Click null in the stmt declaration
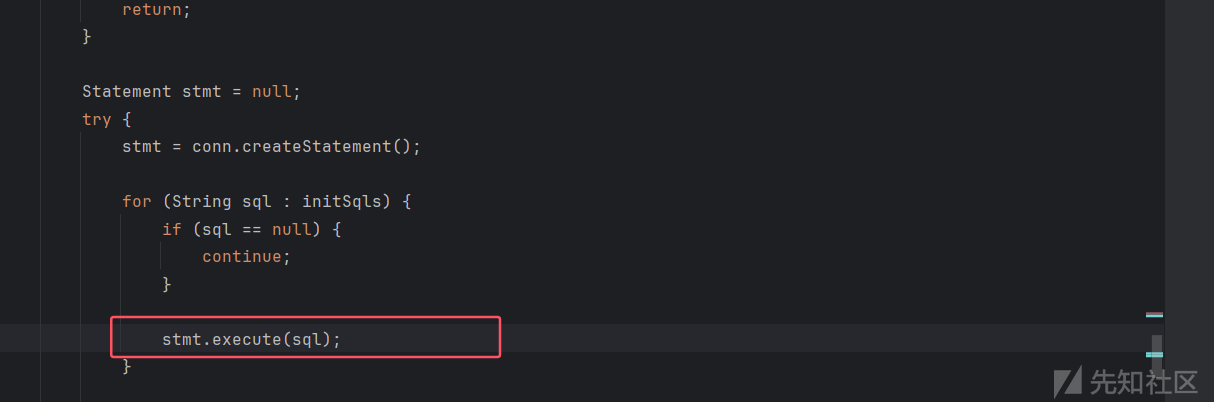The width and height of the screenshot is (1214, 402). pyautogui.click(x=272, y=91)
